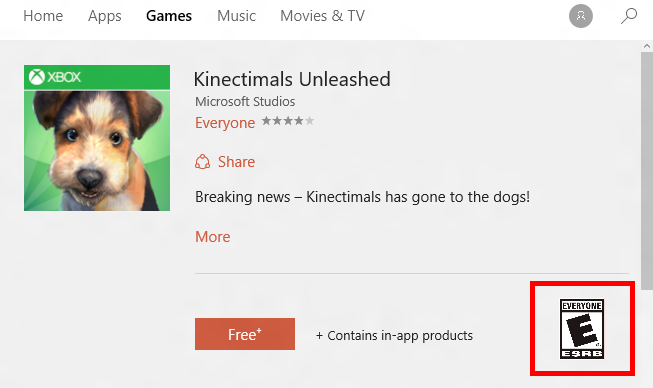Click the Everyone age rating link
Screen dimensions: 653x388
point(225,123)
